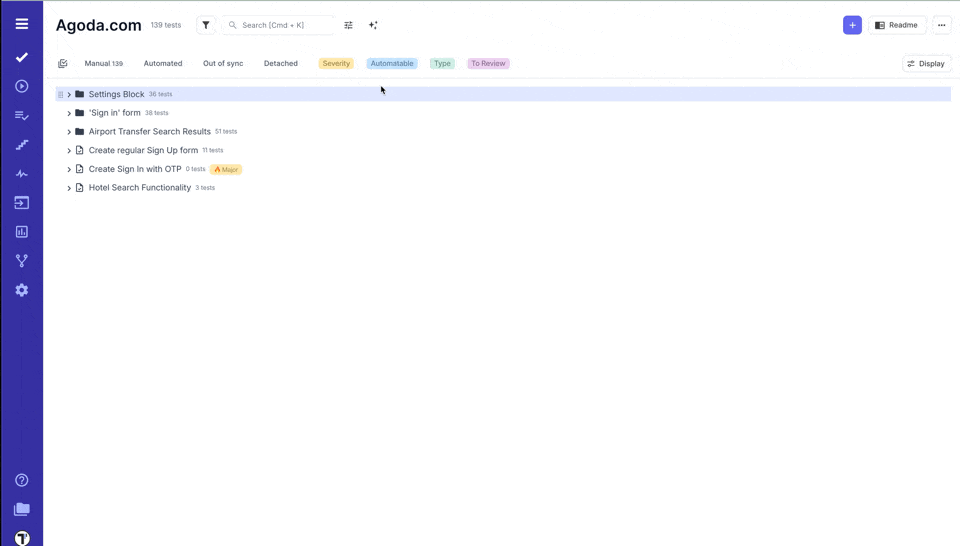The width and height of the screenshot is (960, 546).
Task: Click 'Sign in' form folder icon
Action: tap(80, 113)
